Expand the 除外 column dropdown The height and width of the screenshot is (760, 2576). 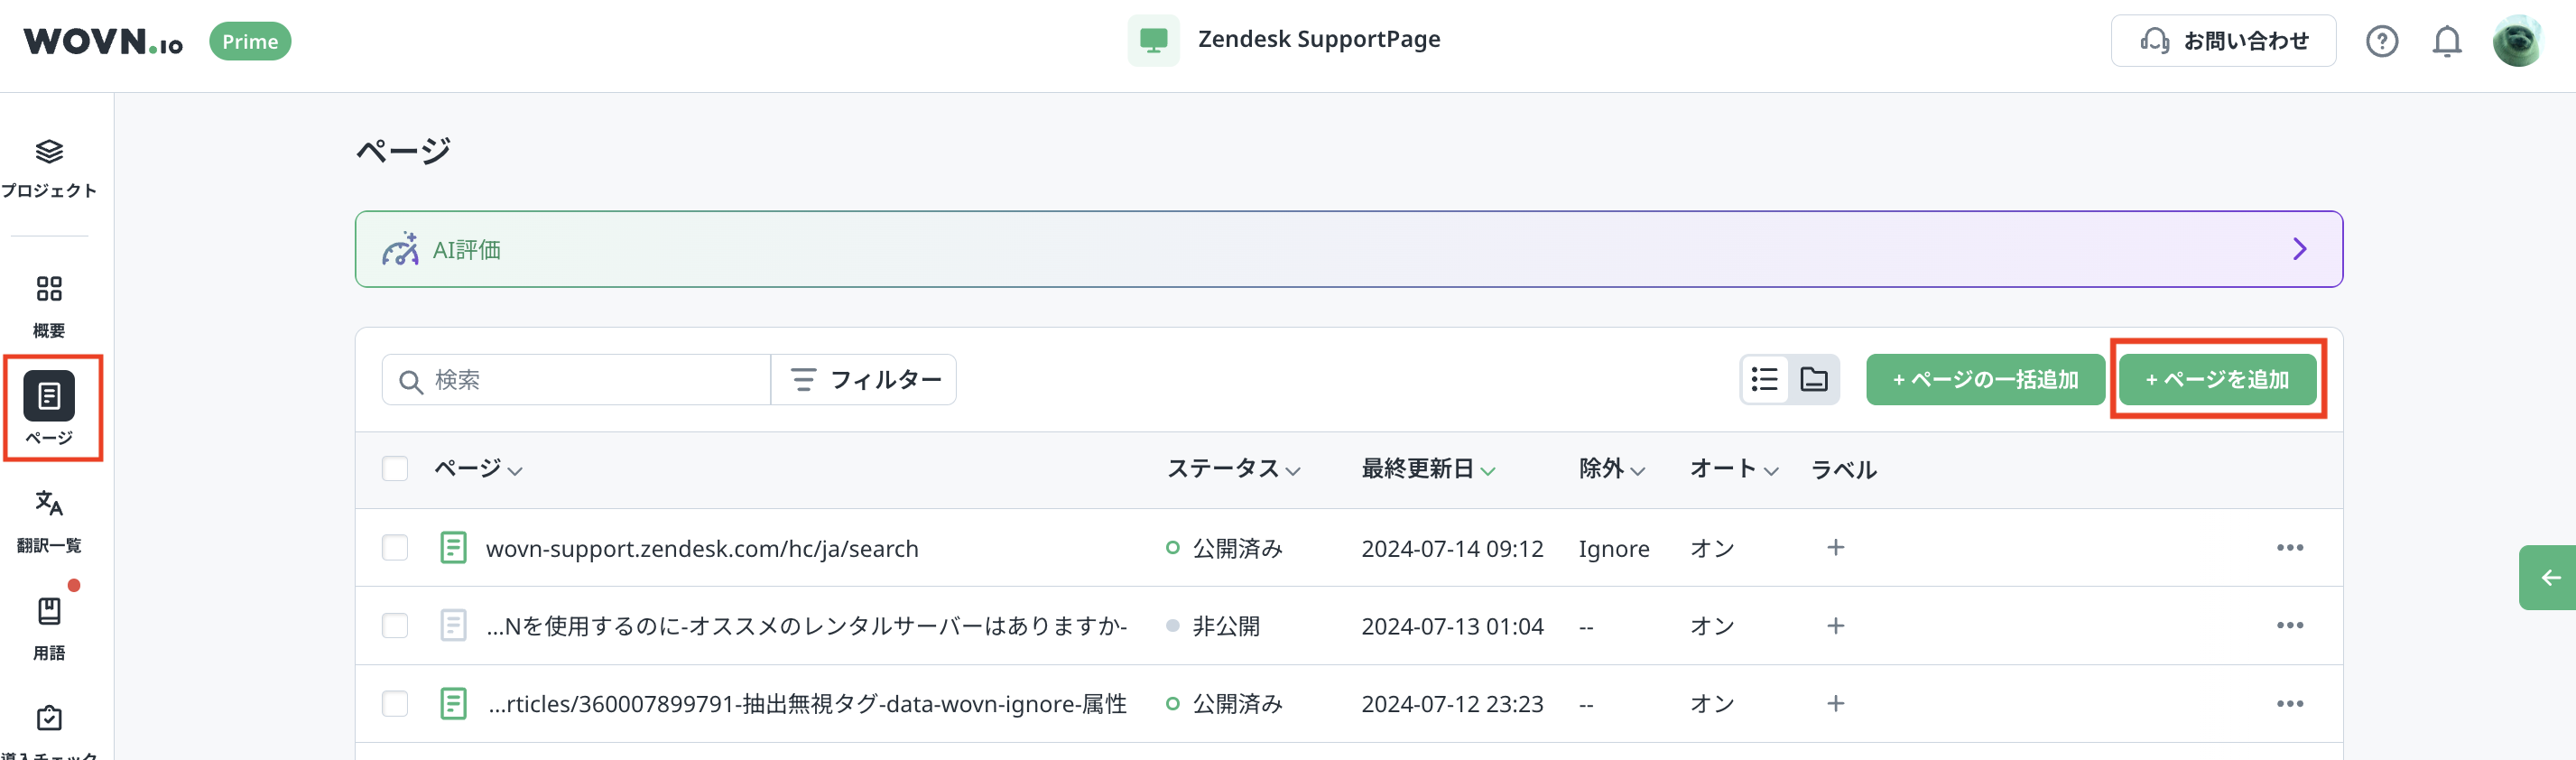point(1611,469)
